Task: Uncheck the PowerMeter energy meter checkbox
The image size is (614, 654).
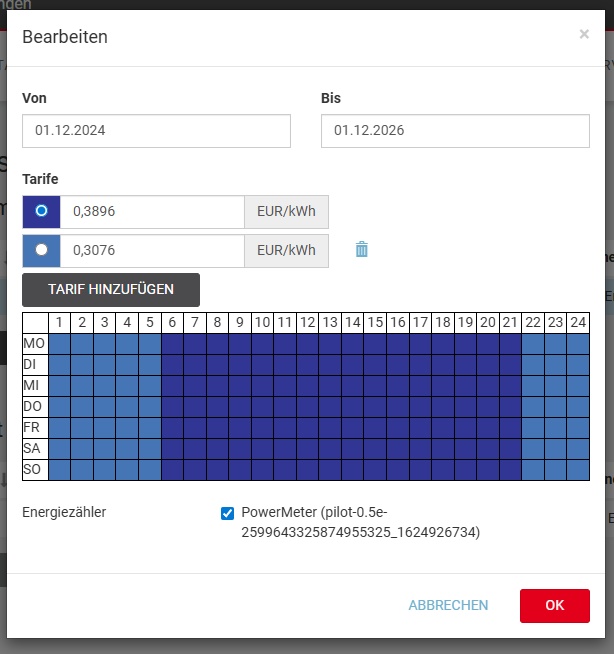Action: (227, 514)
